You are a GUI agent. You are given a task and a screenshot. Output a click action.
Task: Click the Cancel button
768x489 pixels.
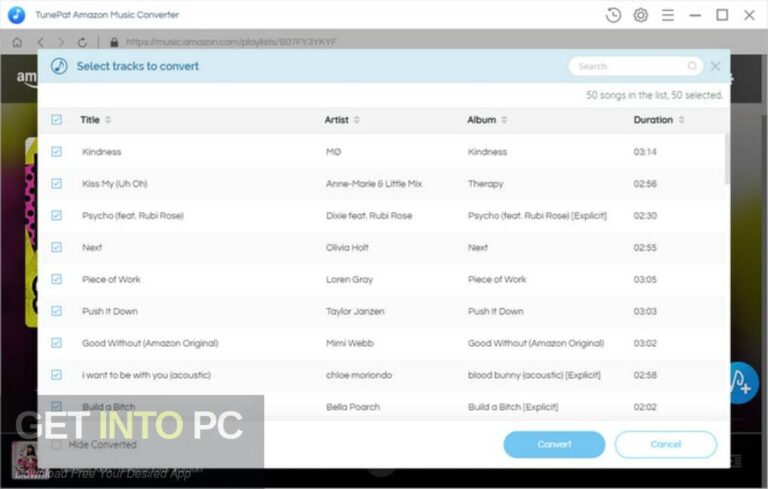click(x=666, y=444)
